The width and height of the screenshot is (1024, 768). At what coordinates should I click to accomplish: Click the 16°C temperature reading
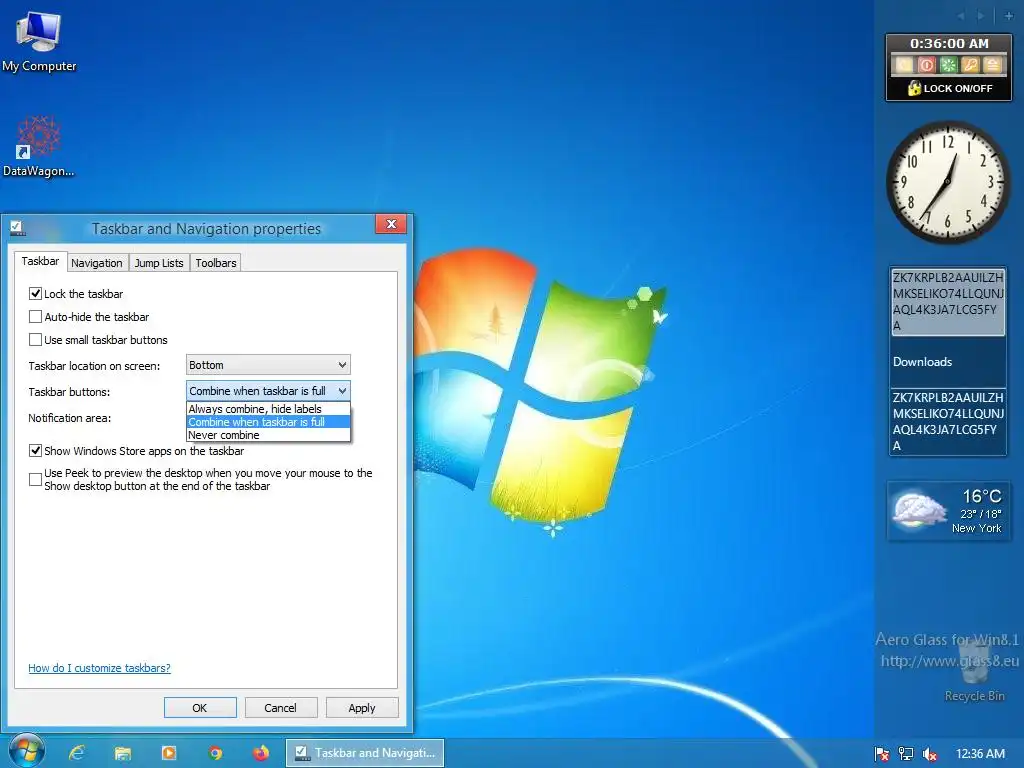tap(982, 496)
